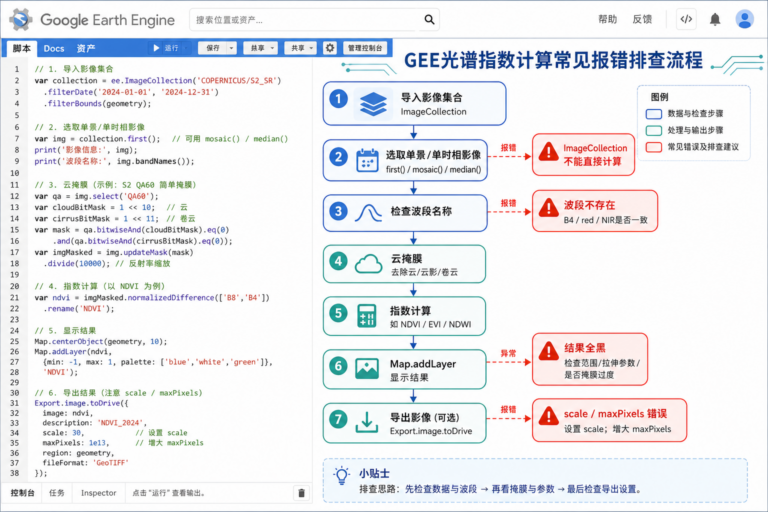Click the fileFormat 'GeoTIFF' value
The width and height of the screenshot is (768, 512).
point(112,463)
